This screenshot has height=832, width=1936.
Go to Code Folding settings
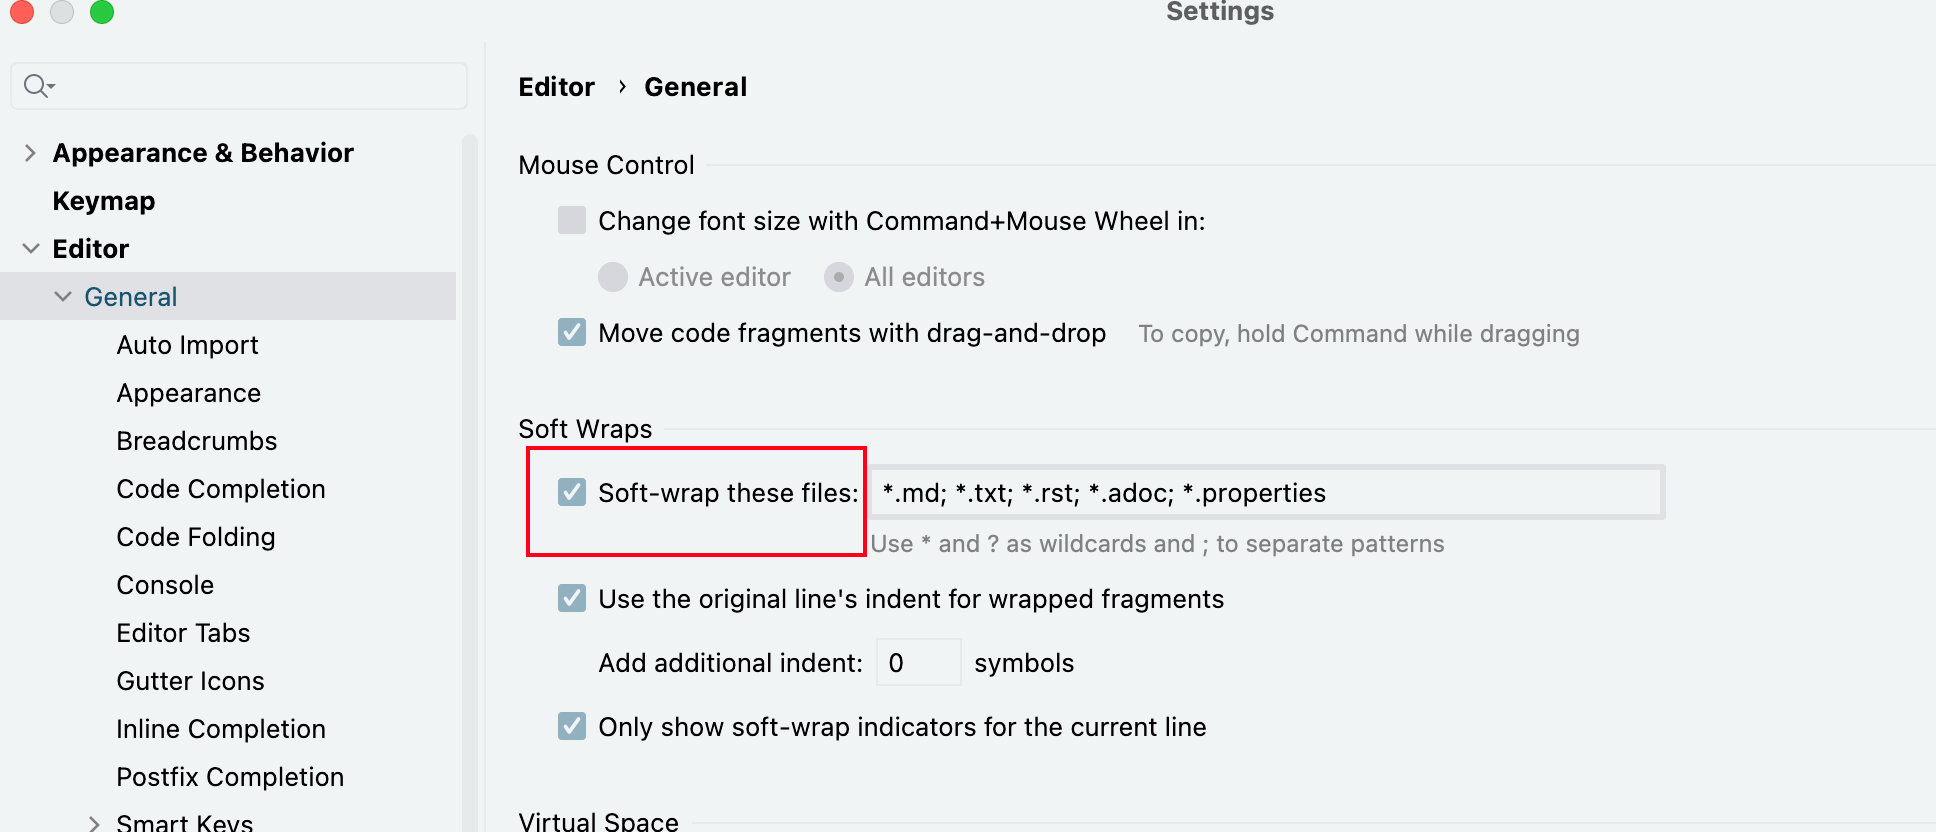pos(195,537)
